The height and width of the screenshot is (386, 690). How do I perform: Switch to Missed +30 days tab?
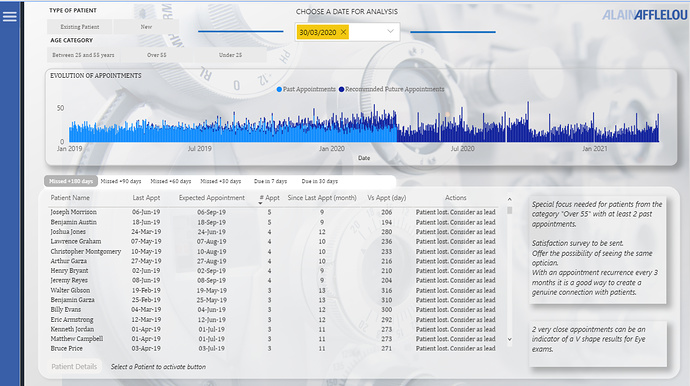[x=220, y=181]
